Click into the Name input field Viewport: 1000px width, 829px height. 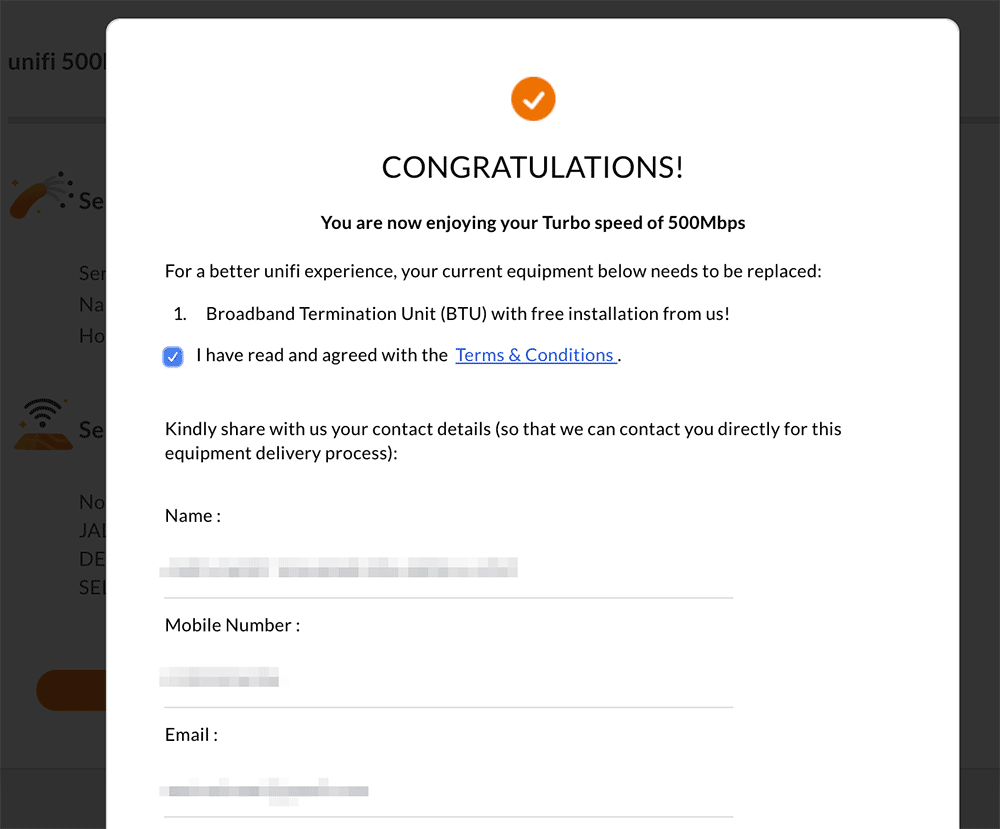click(x=448, y=567)
